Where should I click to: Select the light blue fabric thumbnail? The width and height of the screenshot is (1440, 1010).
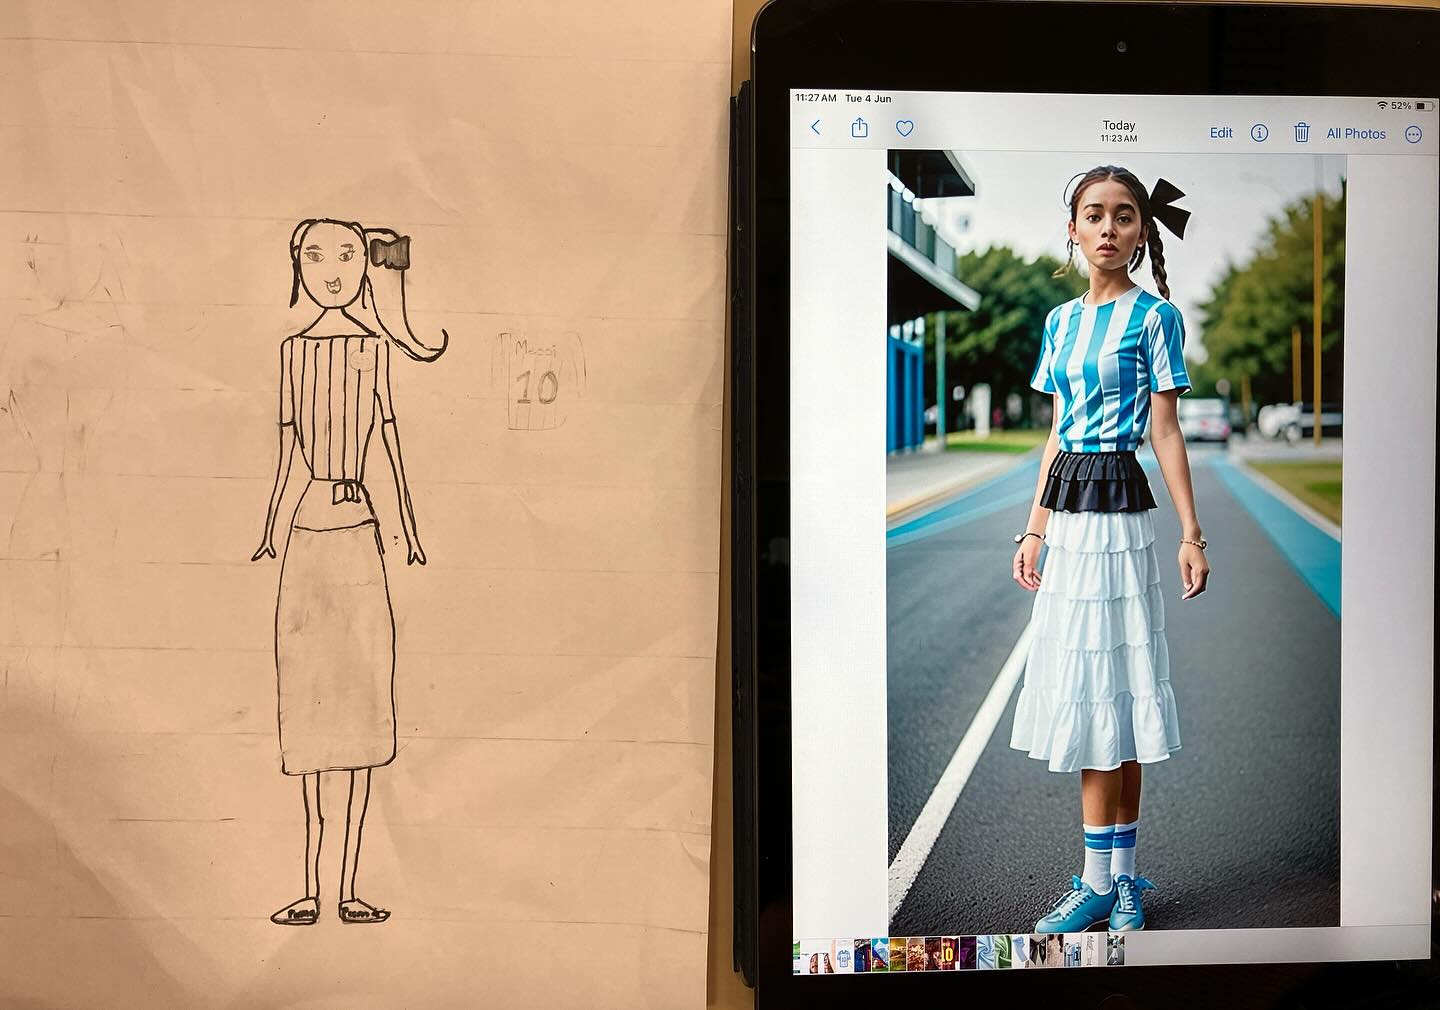pyautogui.click(x=985, y=954)
